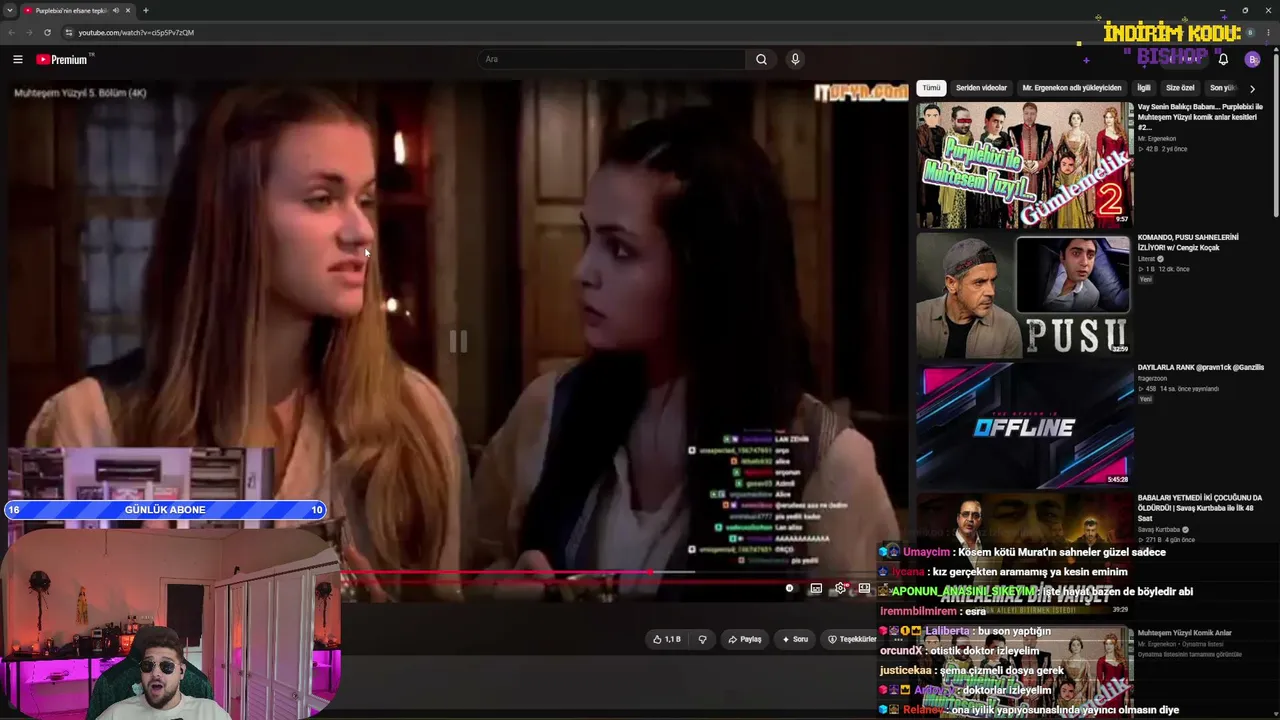Close the Purplebixi YouTube tab
This screenshot has height=720, width=1280.
[x=129, y=11]
